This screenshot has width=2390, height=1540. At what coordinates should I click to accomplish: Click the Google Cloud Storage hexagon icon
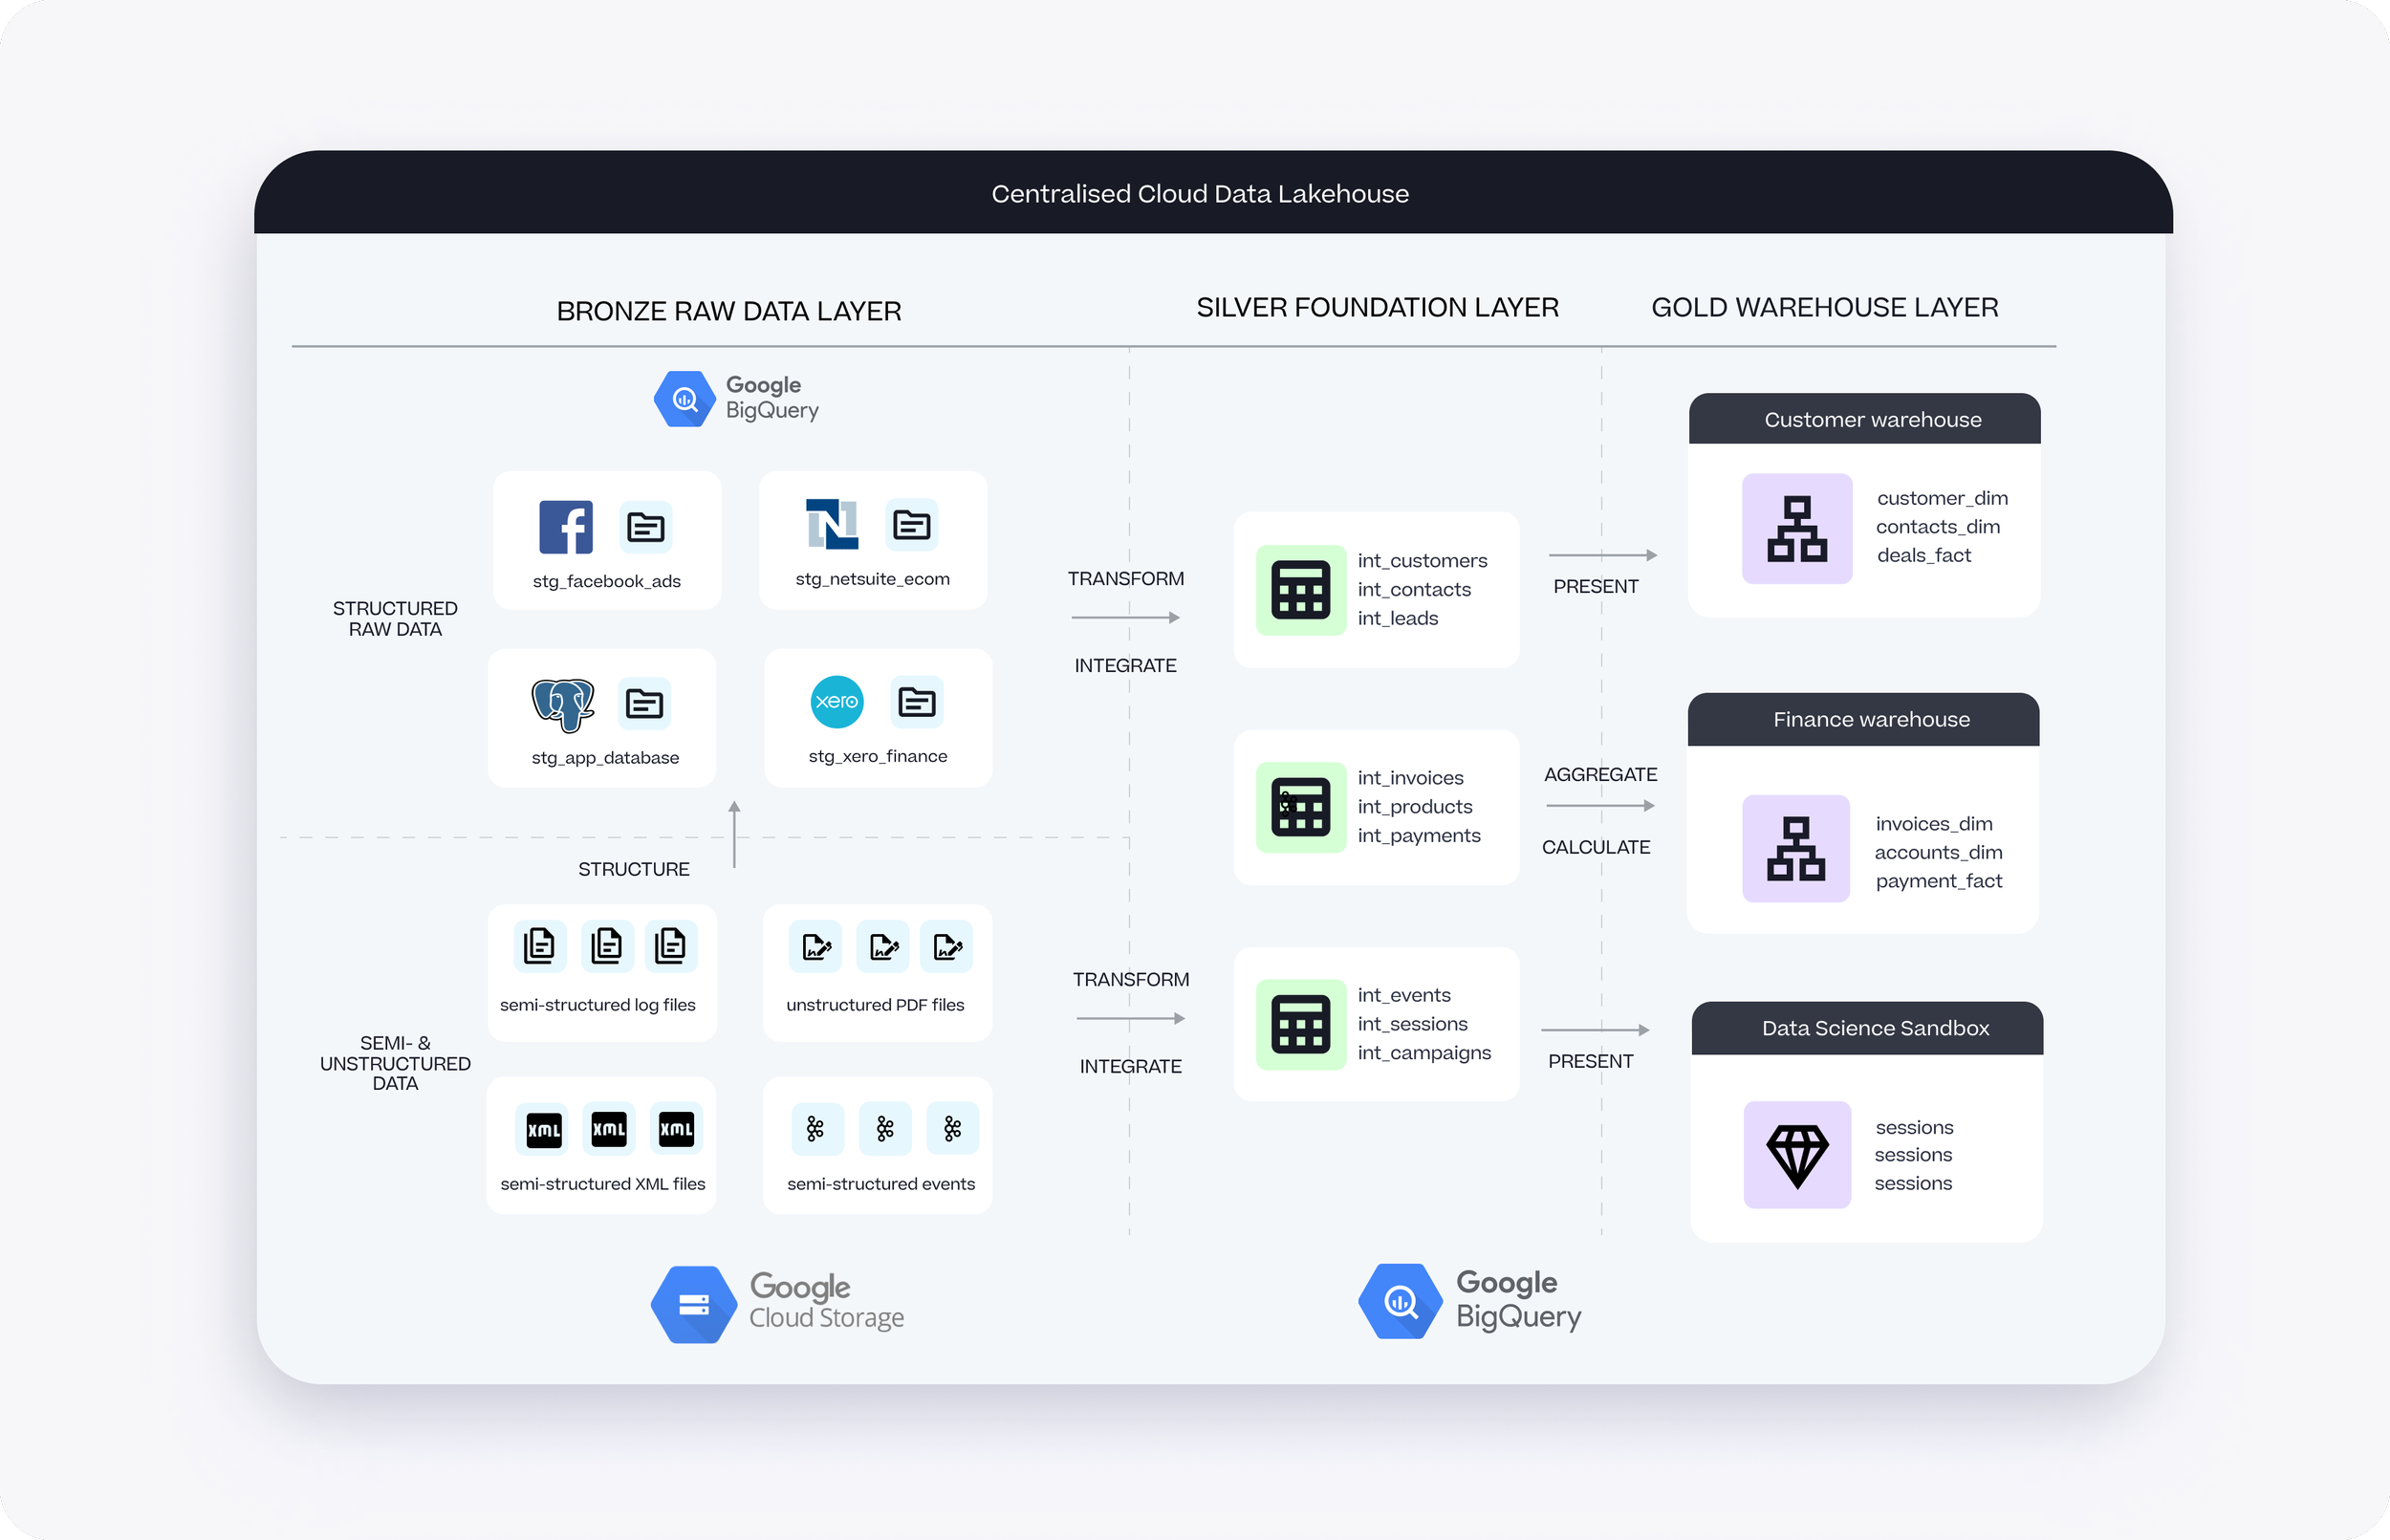693,1304
